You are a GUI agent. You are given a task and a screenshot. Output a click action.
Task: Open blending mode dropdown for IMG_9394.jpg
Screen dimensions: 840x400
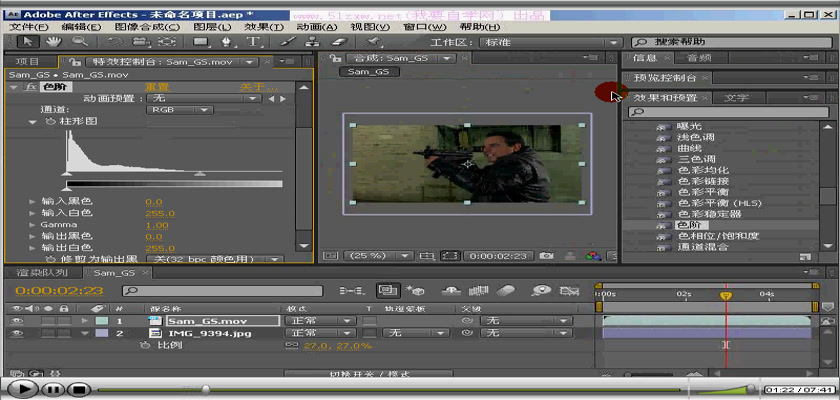tap(319, 333)
